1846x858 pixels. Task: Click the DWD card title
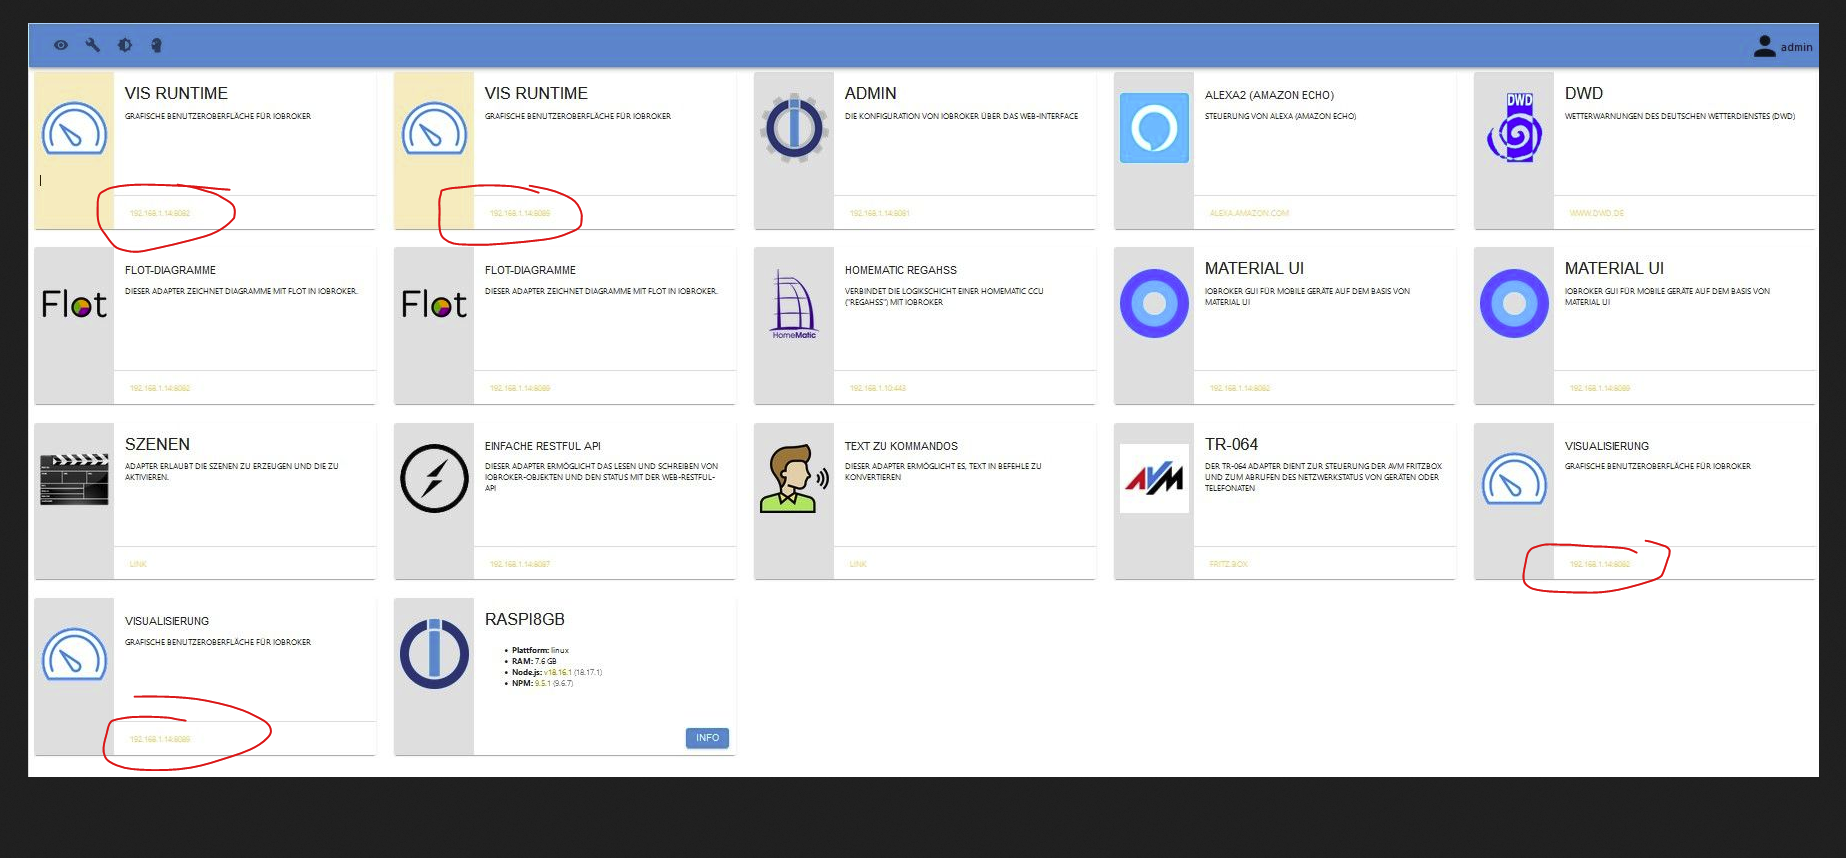(1584, 93)
